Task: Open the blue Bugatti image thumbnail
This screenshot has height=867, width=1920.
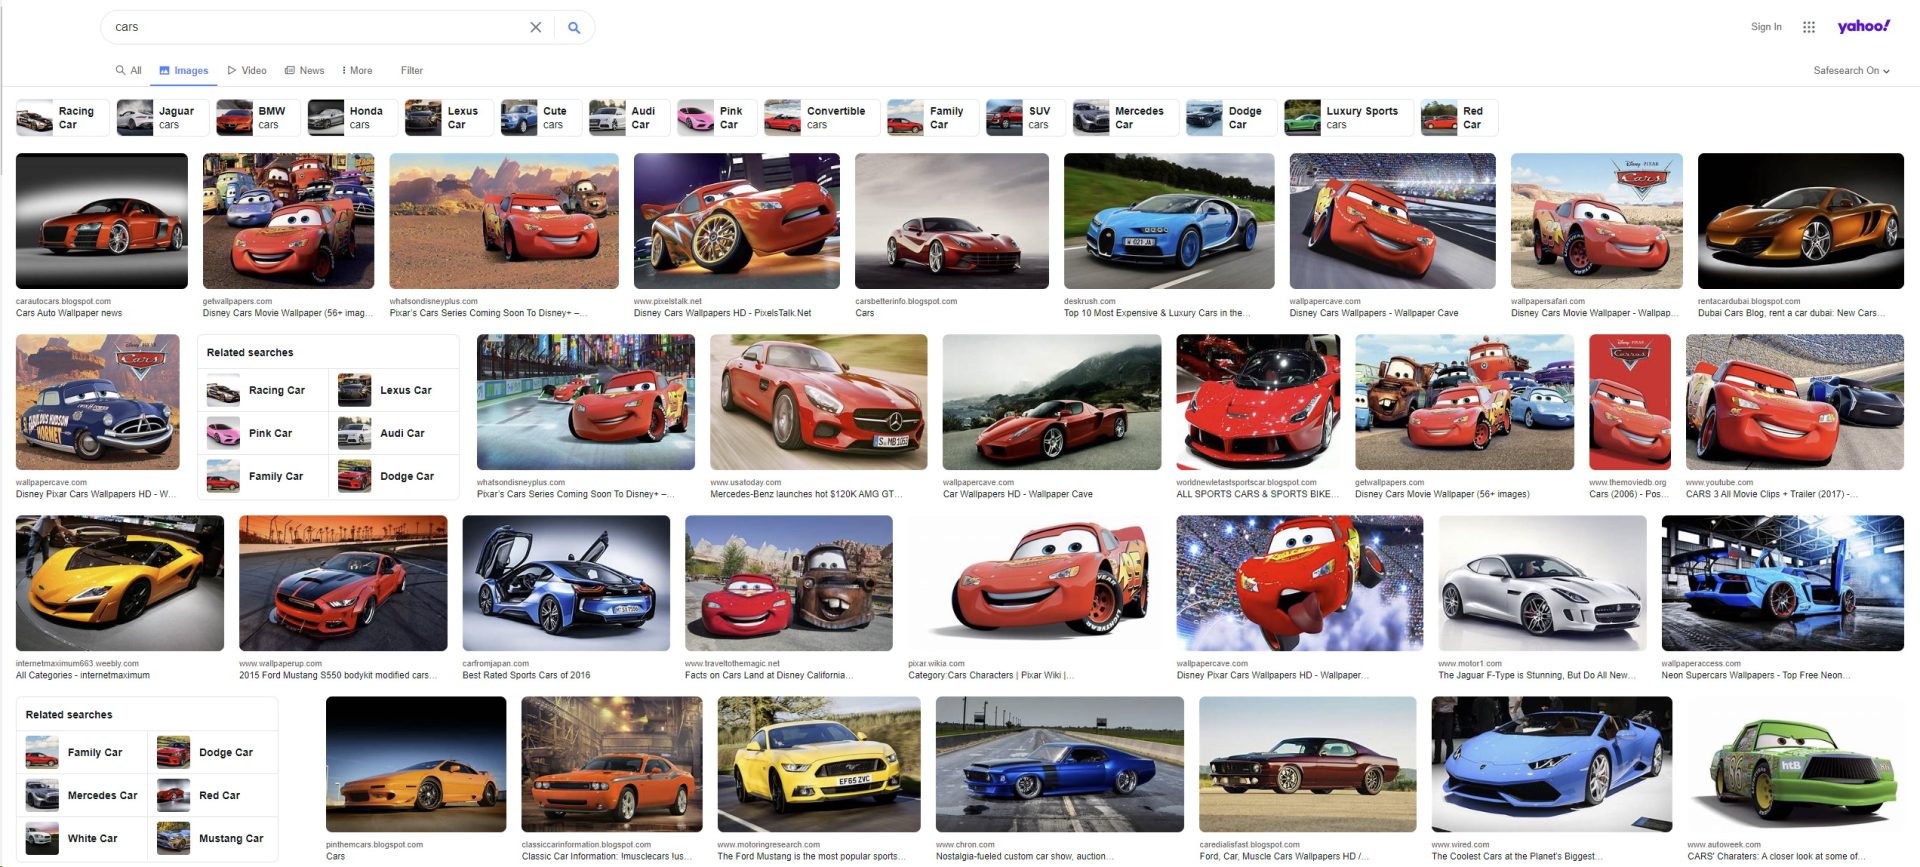Action: click(x=1168, y=221)
